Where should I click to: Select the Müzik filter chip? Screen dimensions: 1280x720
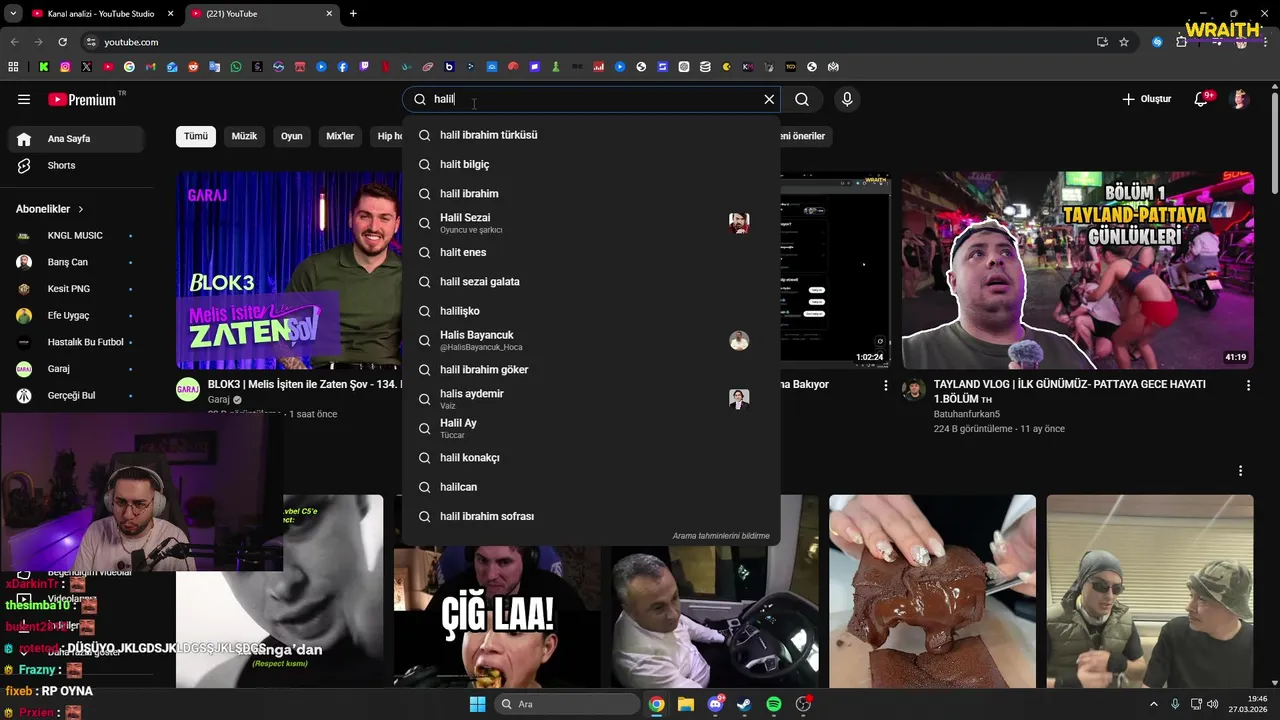(244, 136)
